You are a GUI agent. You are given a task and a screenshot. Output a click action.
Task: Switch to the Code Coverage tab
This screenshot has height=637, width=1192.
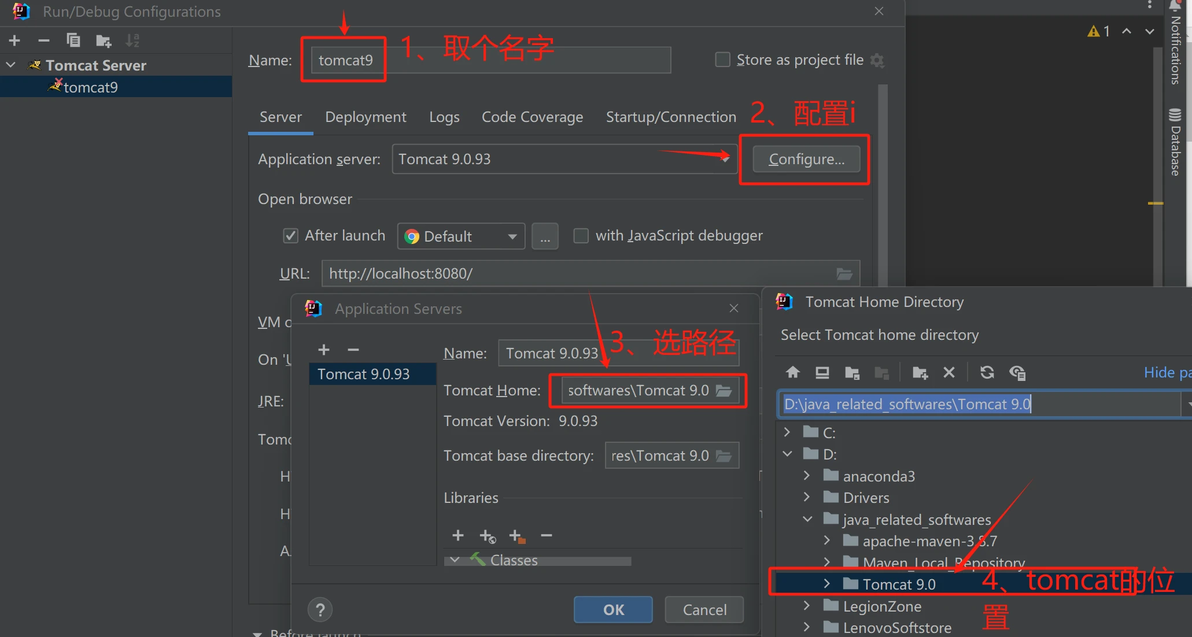[532, 117]
